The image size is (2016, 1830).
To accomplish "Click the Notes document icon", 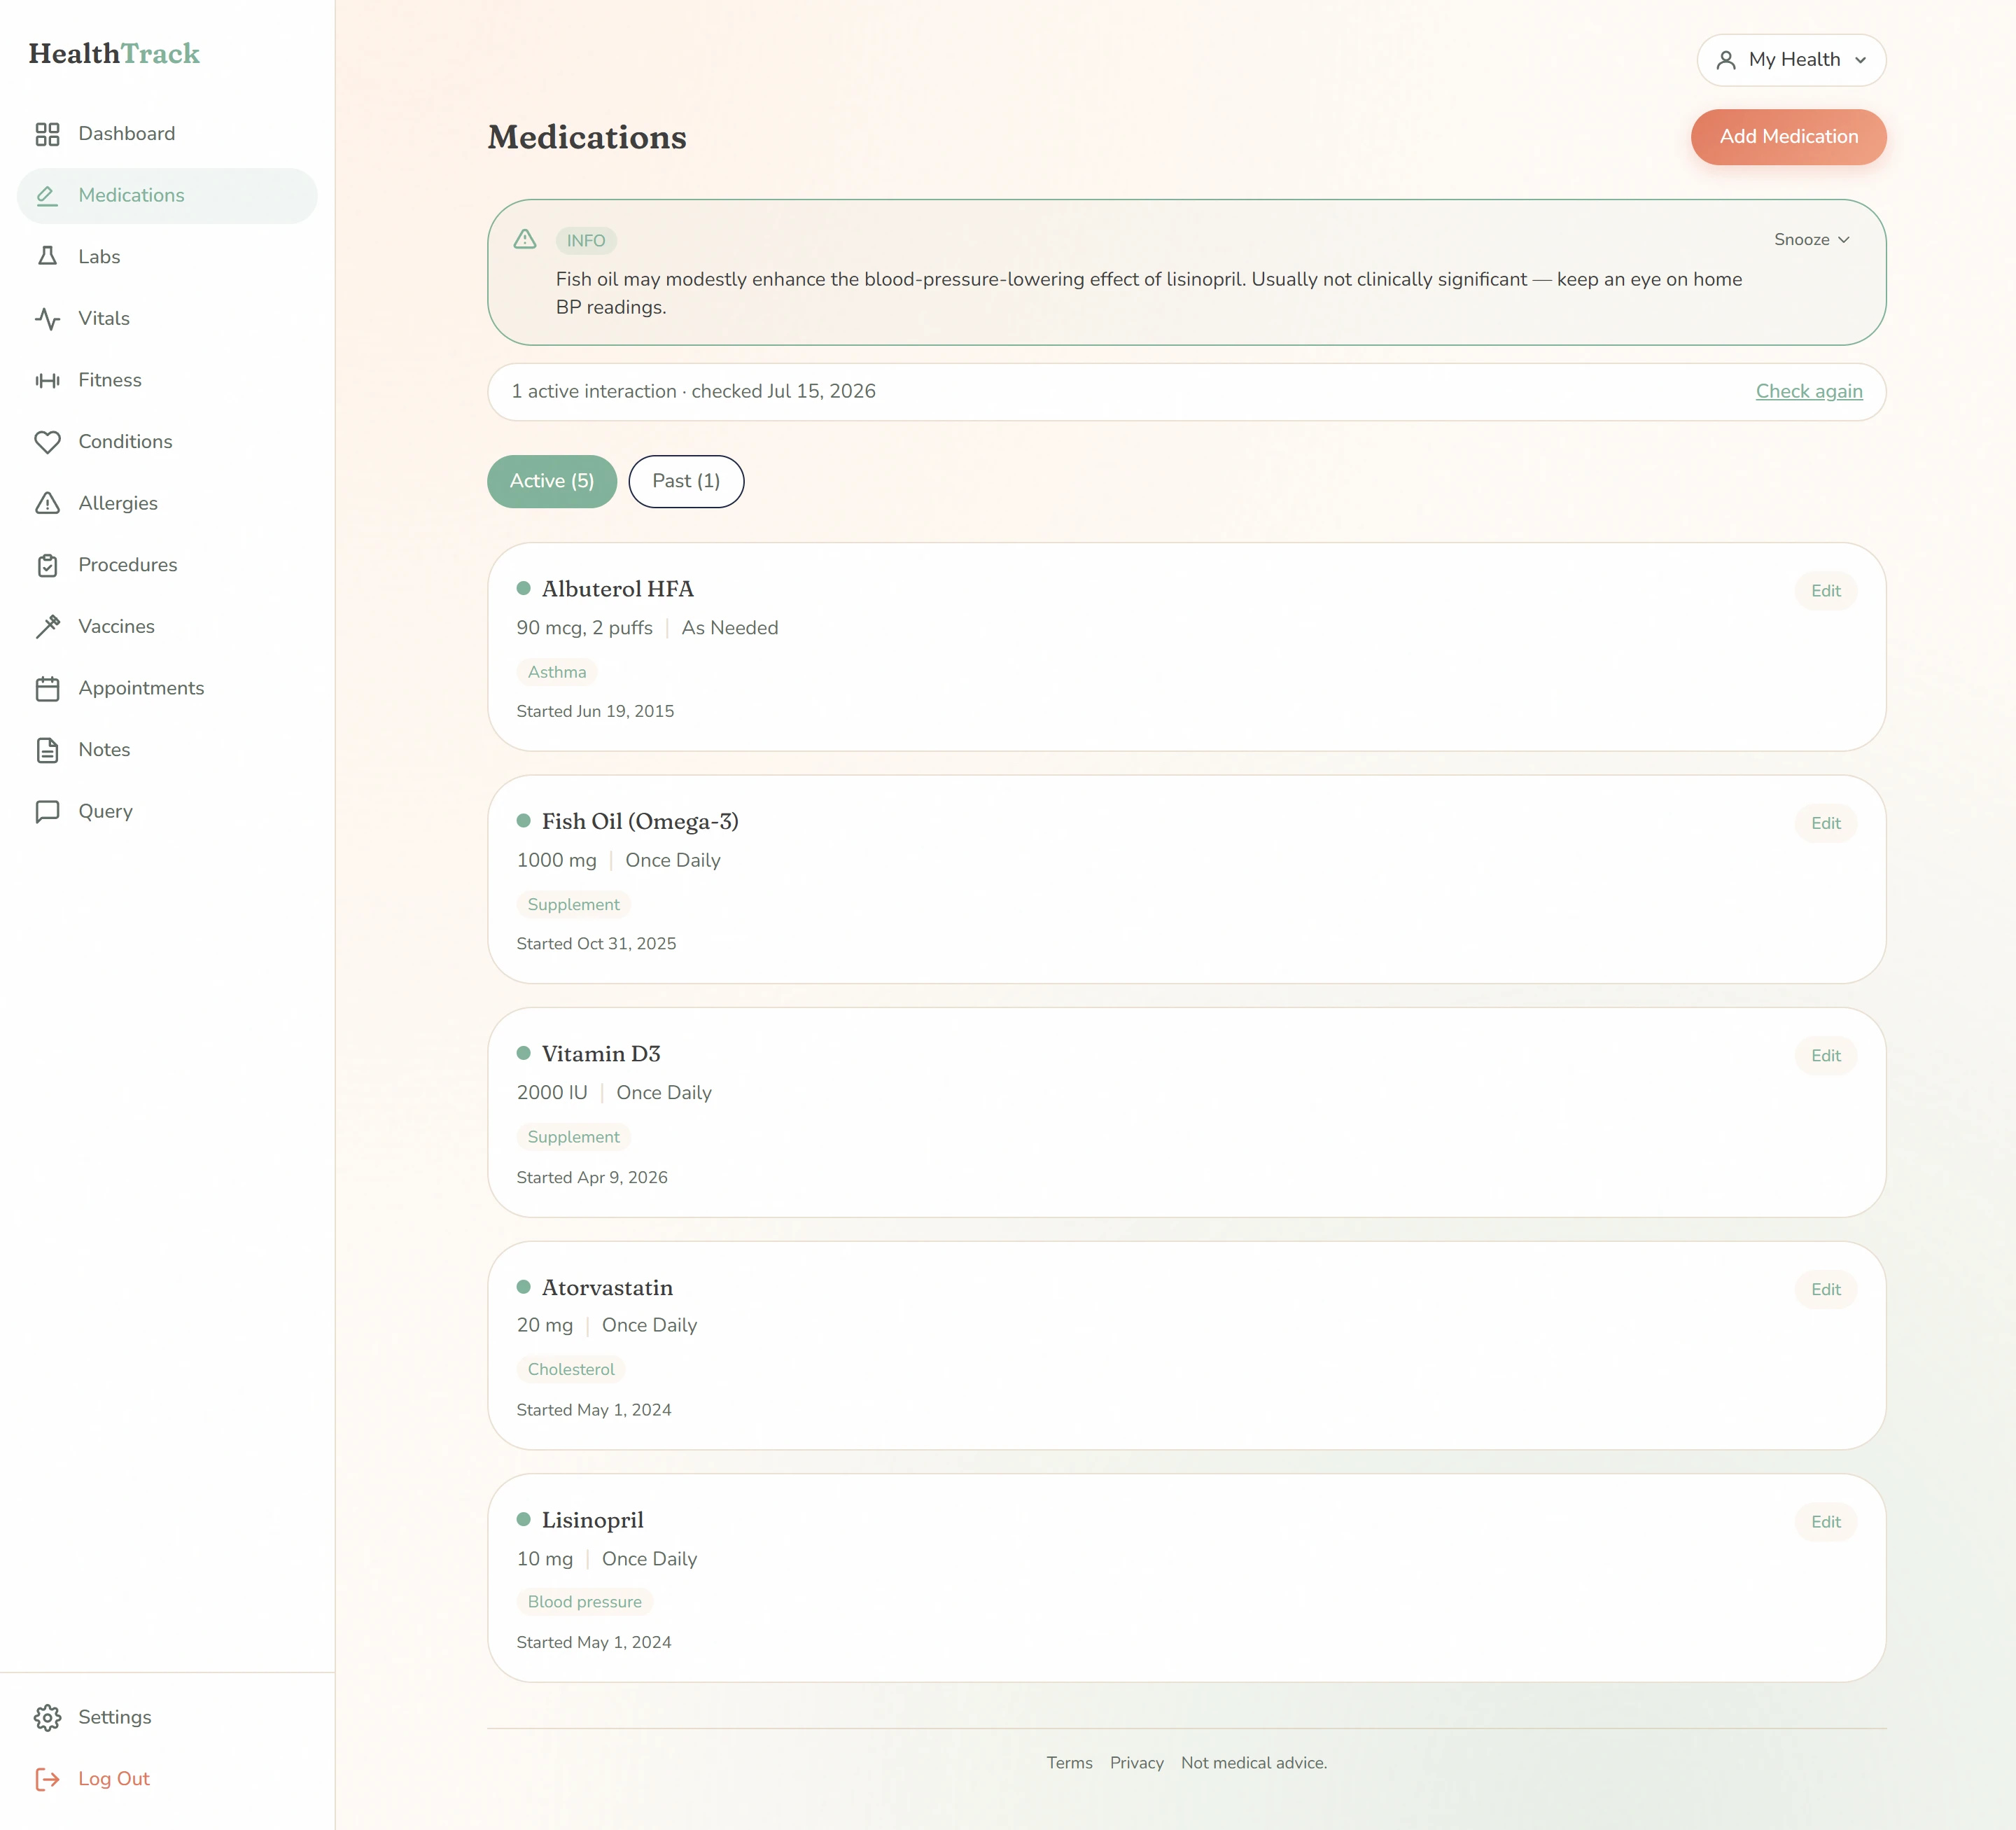I will pyautogui.click(x=47, y=750).
